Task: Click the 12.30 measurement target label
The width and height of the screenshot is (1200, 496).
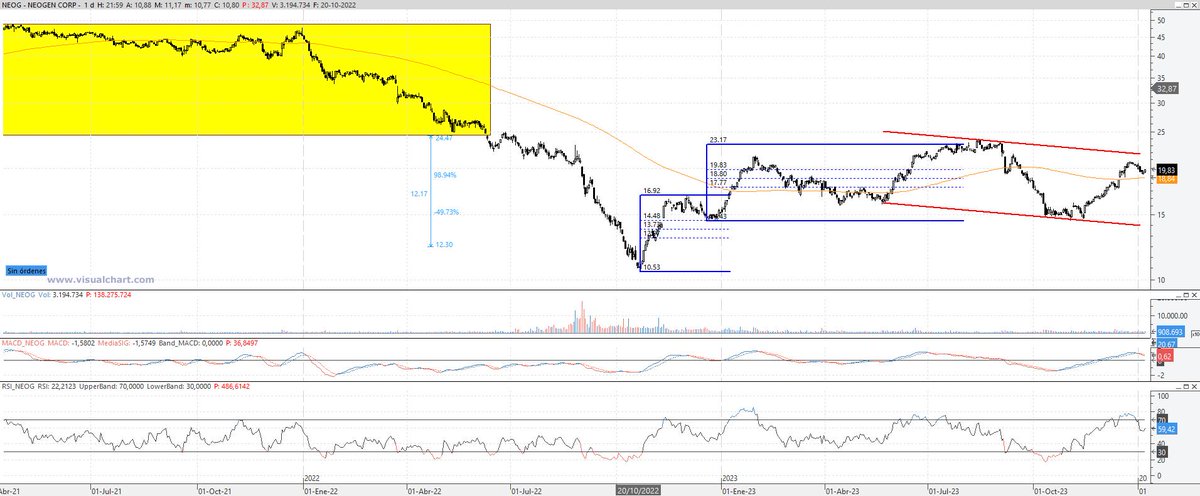Action: point(445,245)
